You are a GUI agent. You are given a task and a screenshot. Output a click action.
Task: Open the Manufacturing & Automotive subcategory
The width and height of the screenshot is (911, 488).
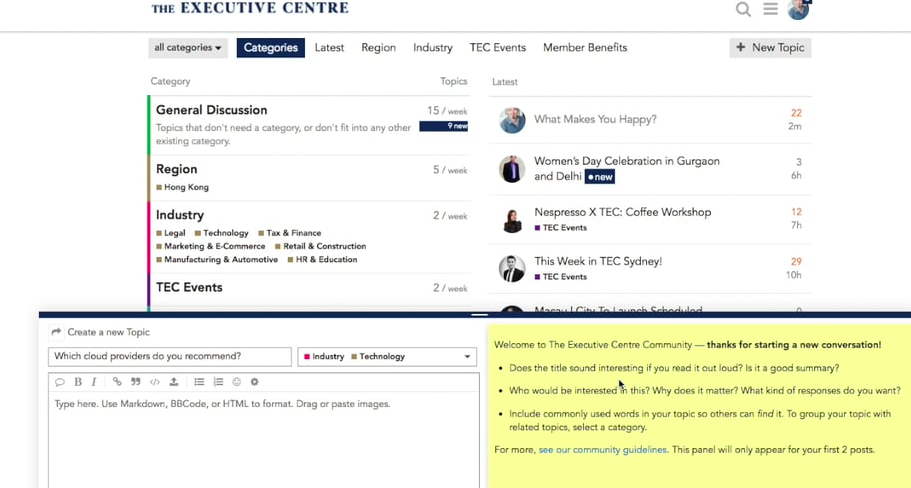pyautogui.click(x=217, y=260)
